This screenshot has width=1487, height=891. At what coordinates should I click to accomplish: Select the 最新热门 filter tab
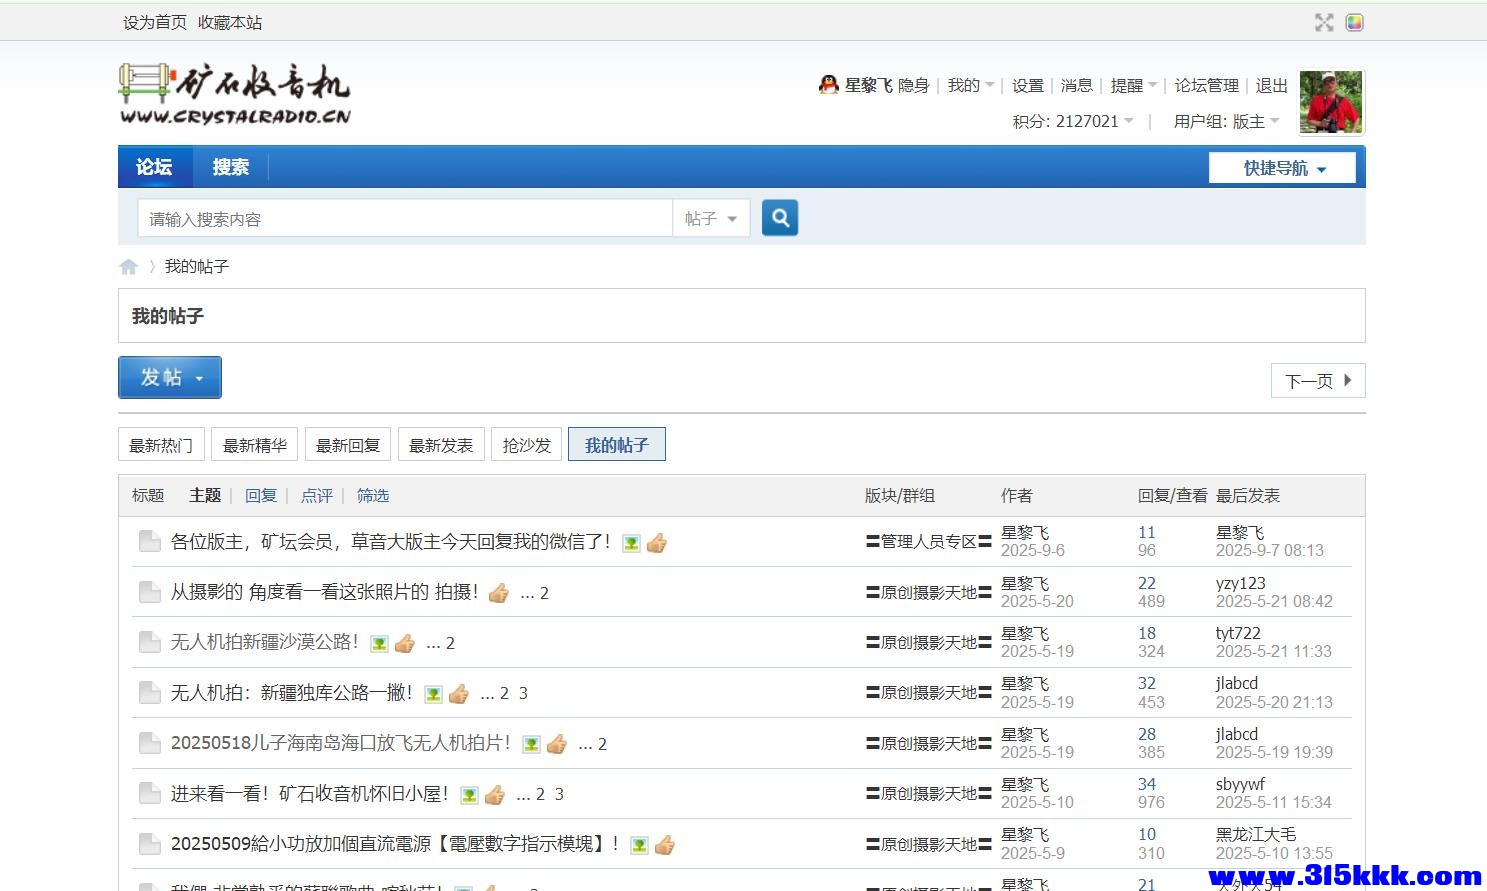(160, 444)
